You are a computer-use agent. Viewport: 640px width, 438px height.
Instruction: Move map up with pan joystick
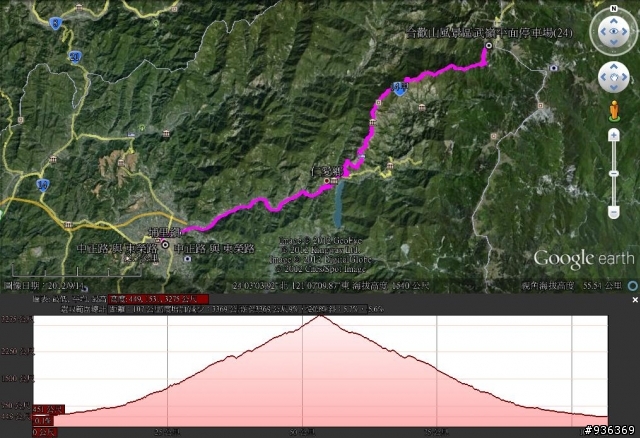(x=613, y=67)
